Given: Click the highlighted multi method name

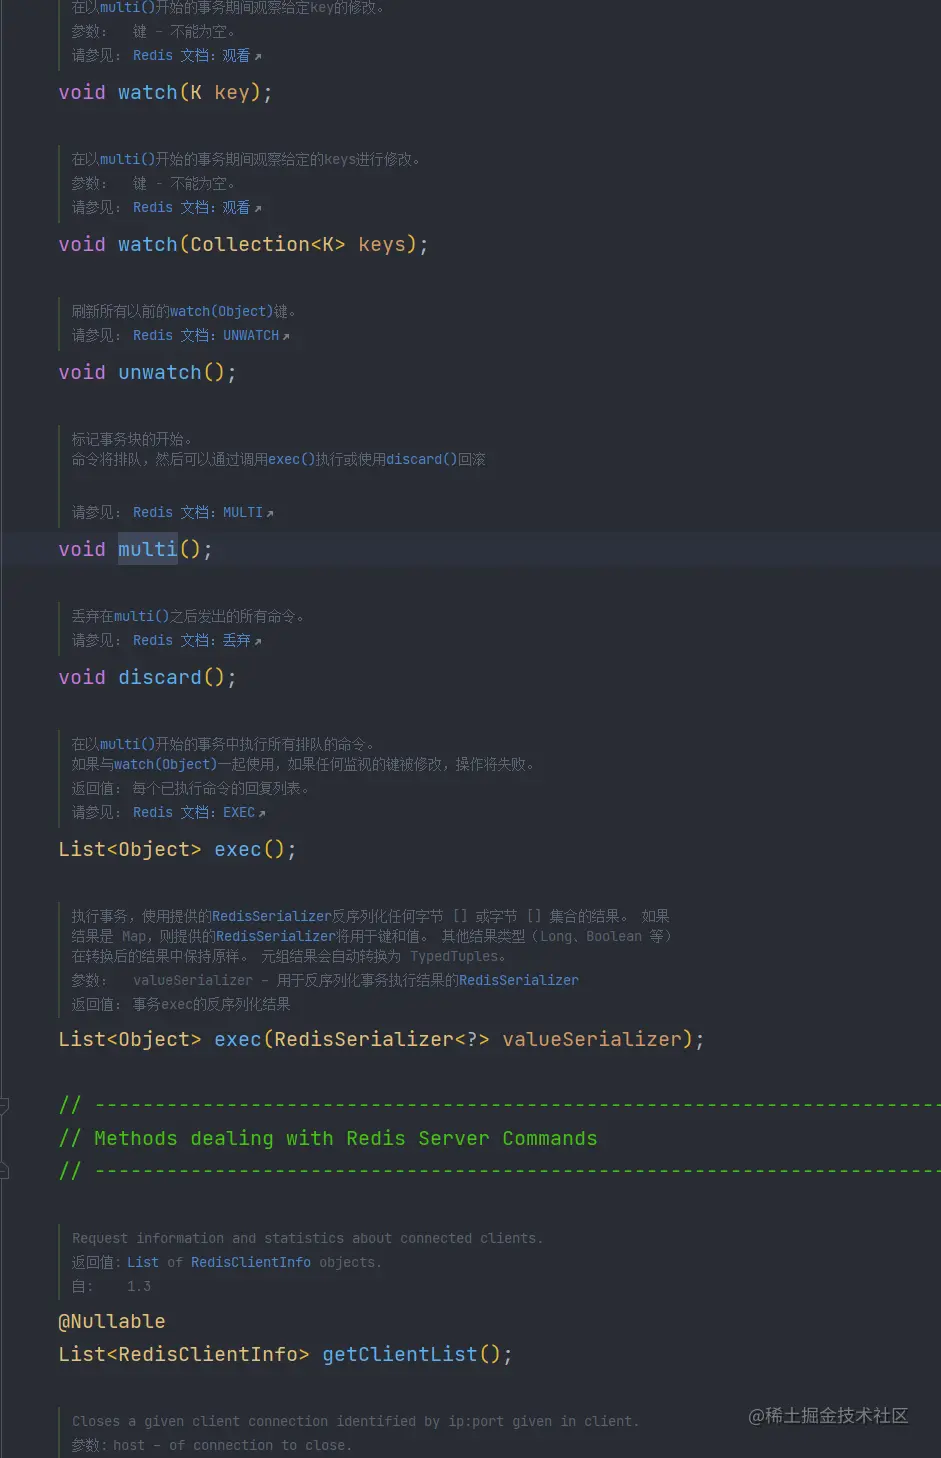Looking at the screenshot, I should coord(148,550).
